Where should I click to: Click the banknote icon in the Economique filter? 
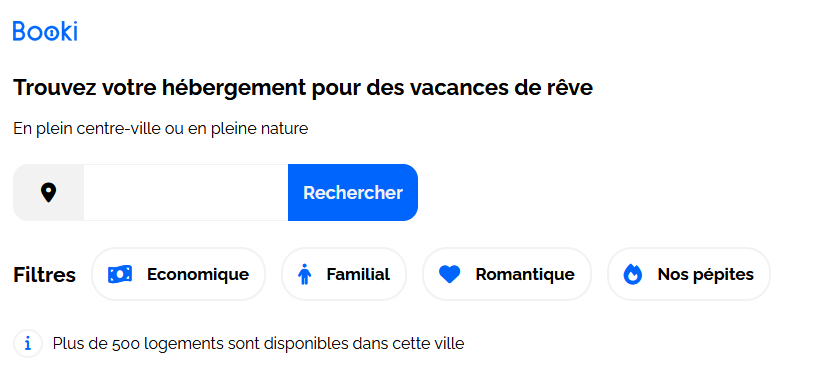point(120,274)
